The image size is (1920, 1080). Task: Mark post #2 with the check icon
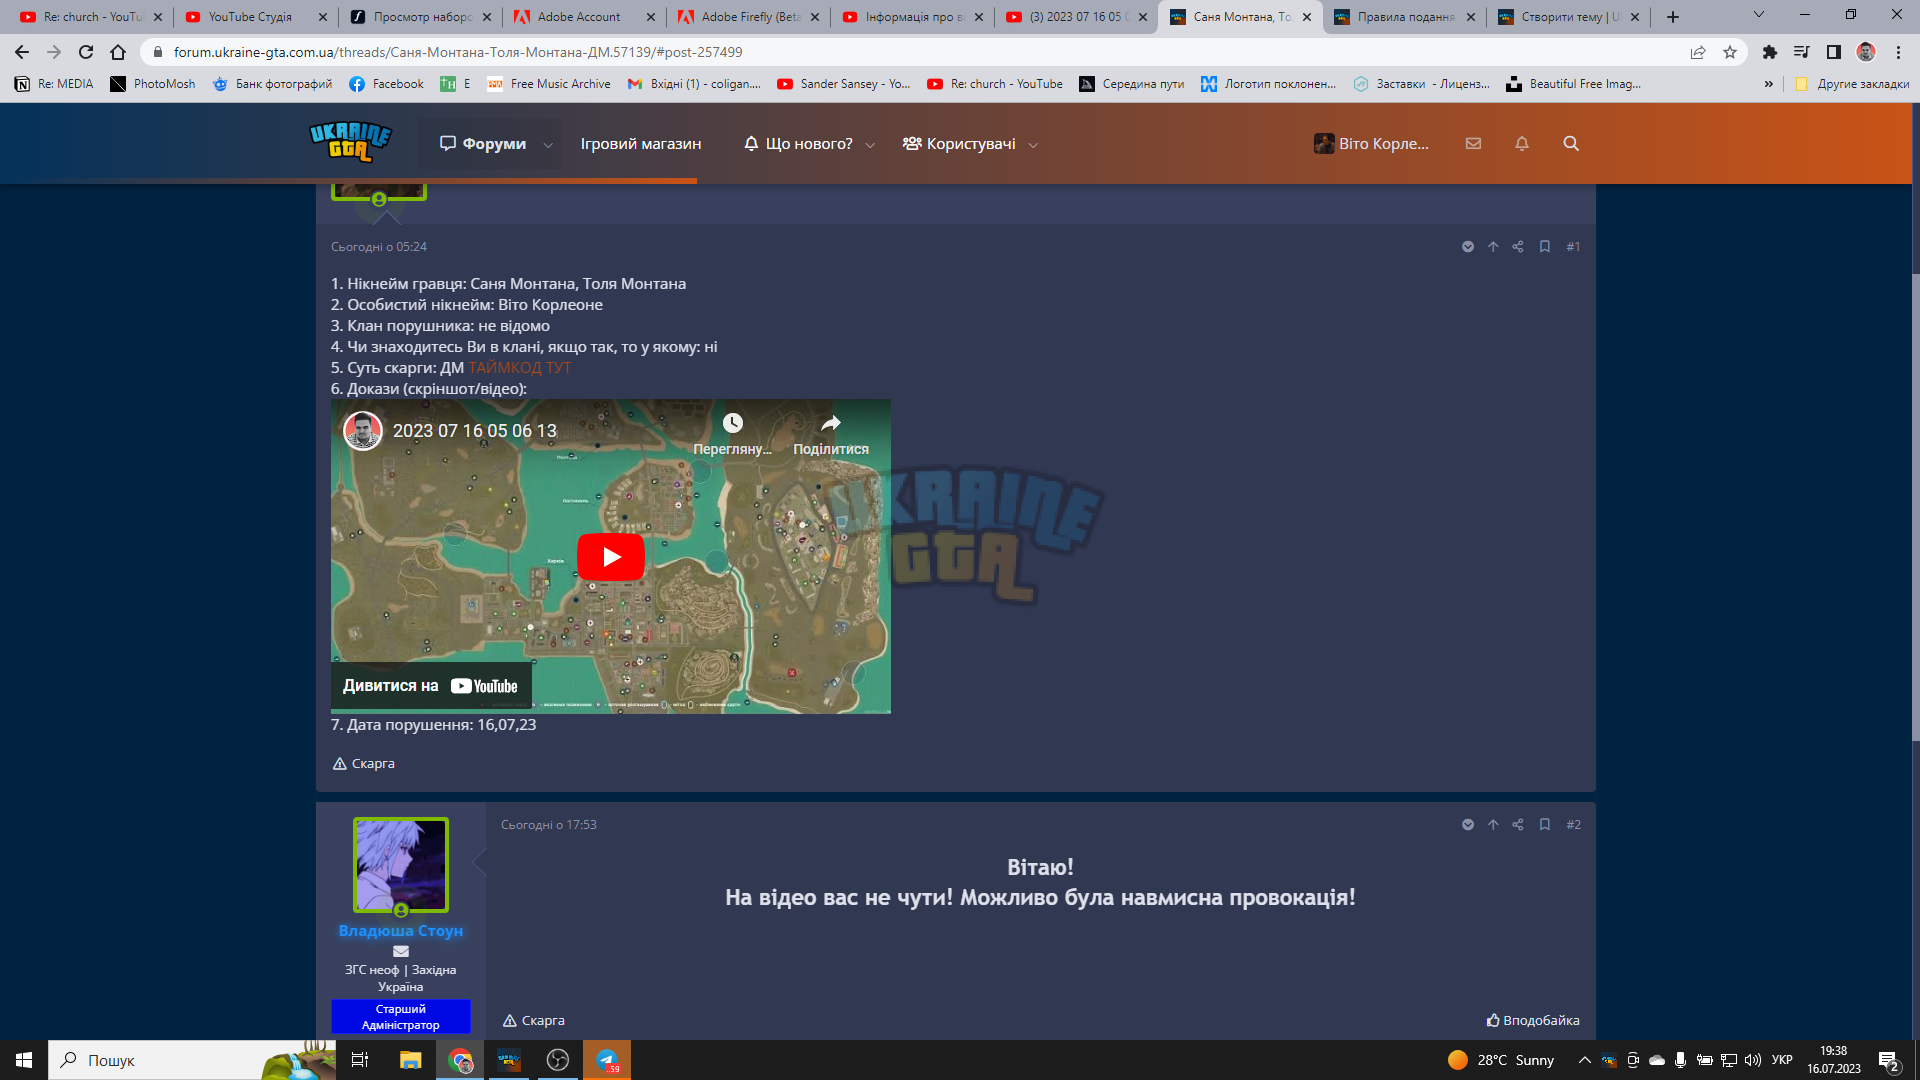(1468, 825)
